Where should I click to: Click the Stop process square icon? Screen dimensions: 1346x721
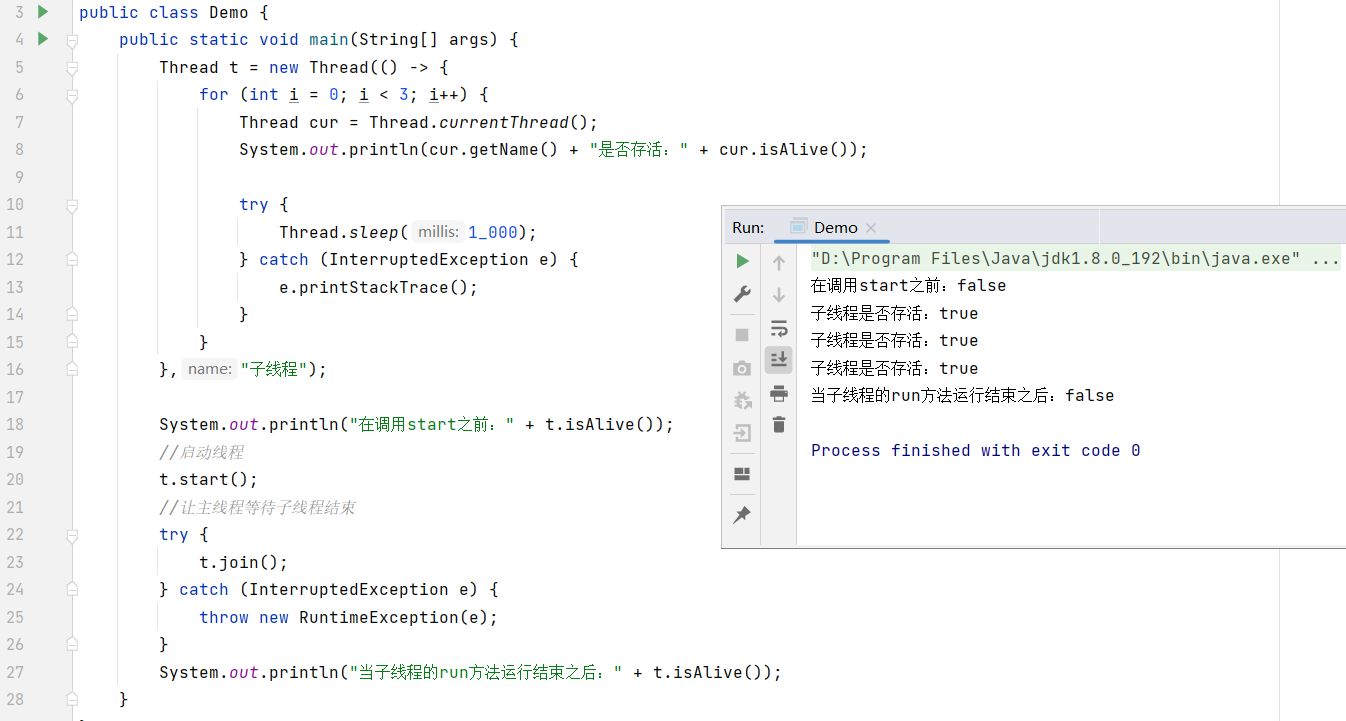[742, 334]
